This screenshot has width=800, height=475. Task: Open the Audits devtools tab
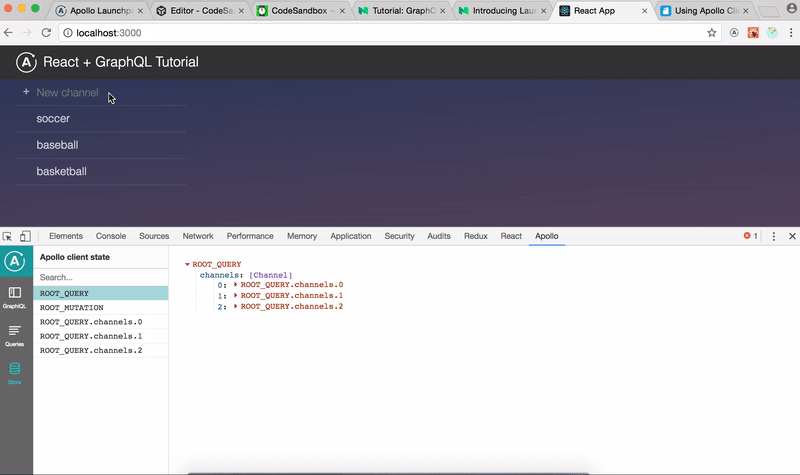coord(439,236)
